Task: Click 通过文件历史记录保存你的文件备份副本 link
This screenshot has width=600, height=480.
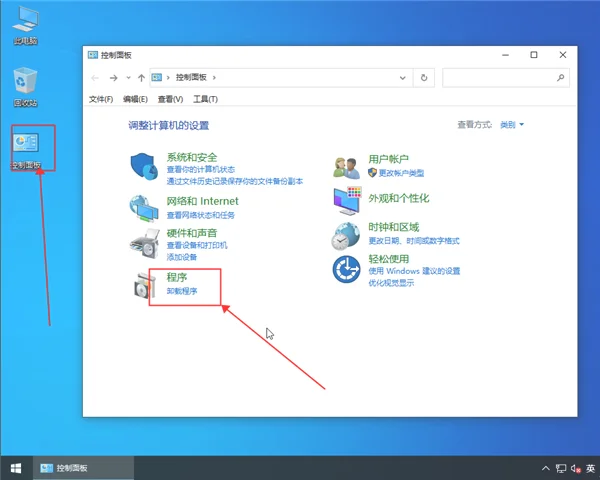Action: (235, 181)
